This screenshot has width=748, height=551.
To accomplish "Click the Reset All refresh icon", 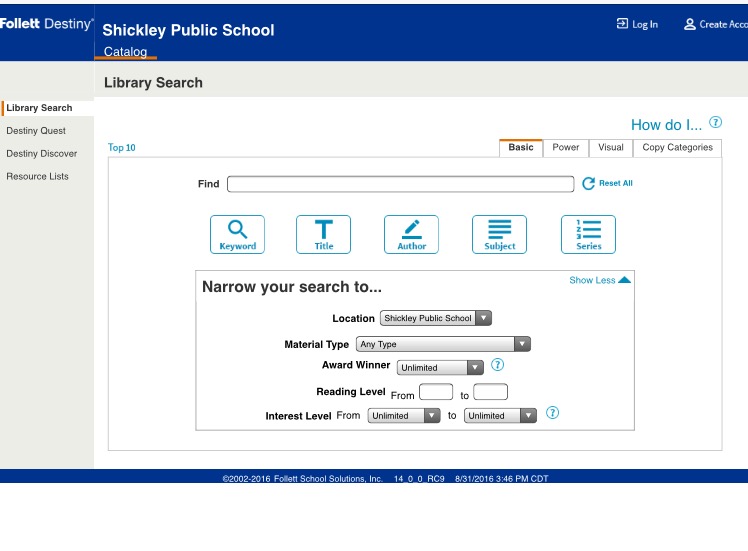I will click(589, 184).
